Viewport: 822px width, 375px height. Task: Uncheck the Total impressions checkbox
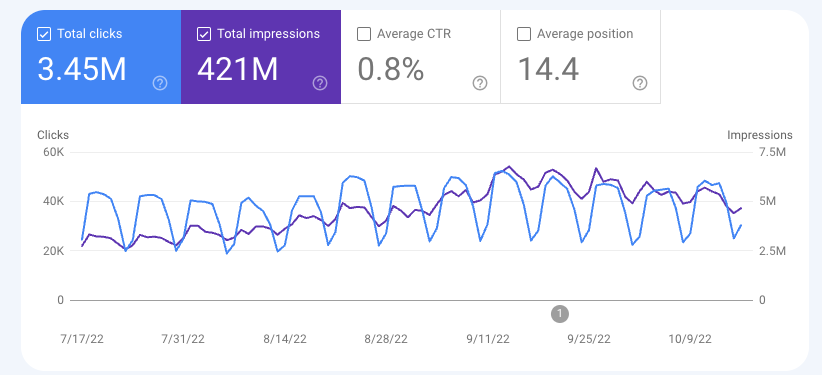pos(203,35)
